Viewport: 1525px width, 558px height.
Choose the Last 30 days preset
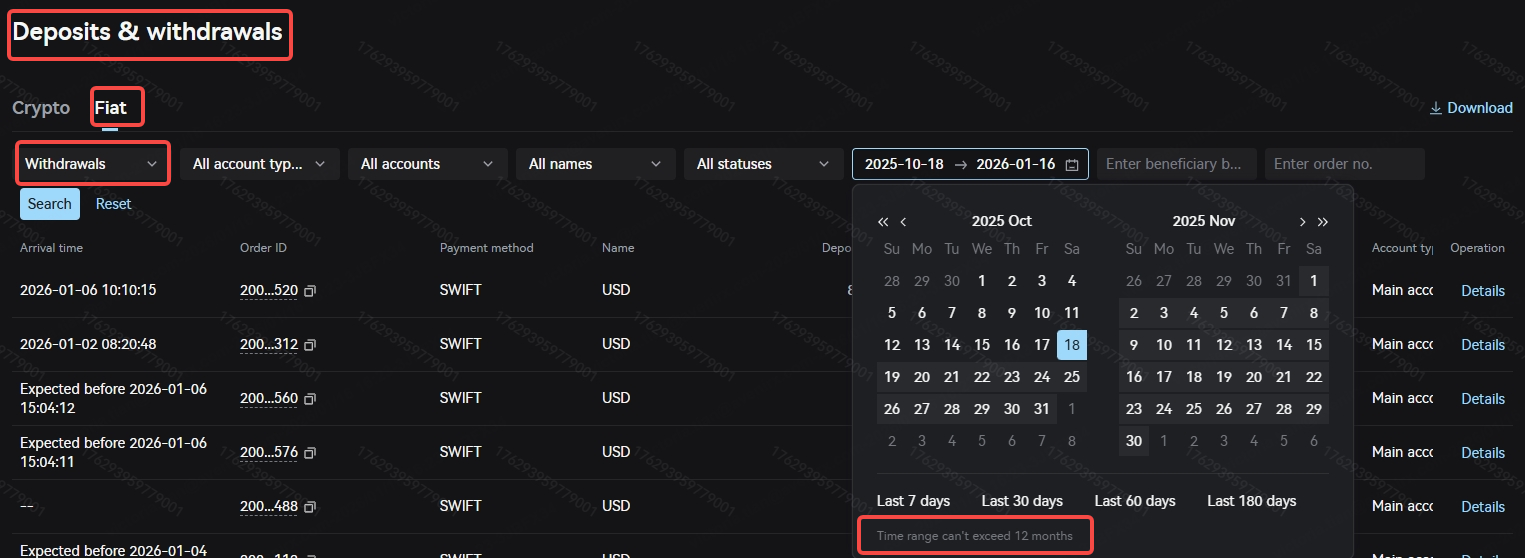coord(1022,501)
